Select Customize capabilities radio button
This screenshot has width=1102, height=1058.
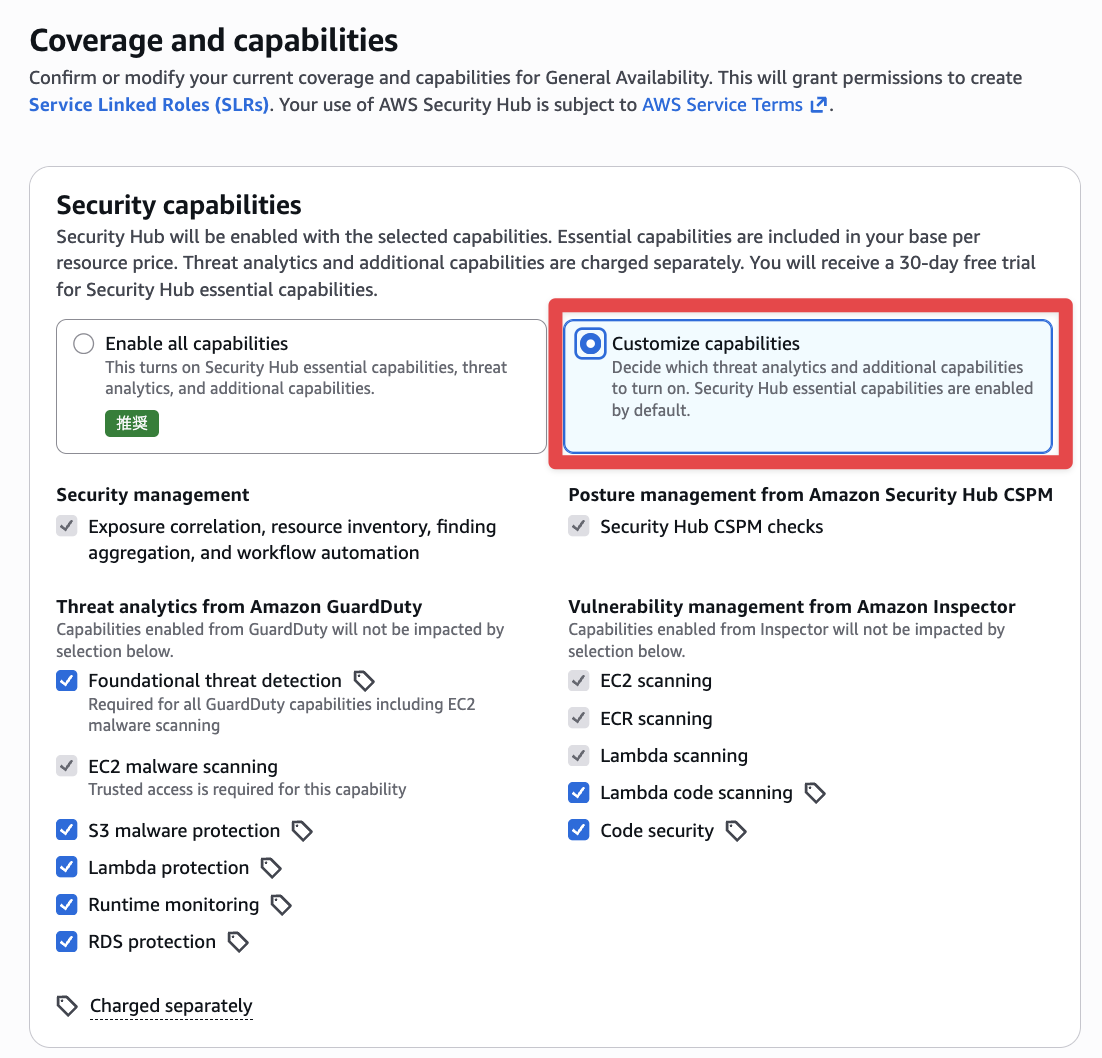tap(591, 344)
